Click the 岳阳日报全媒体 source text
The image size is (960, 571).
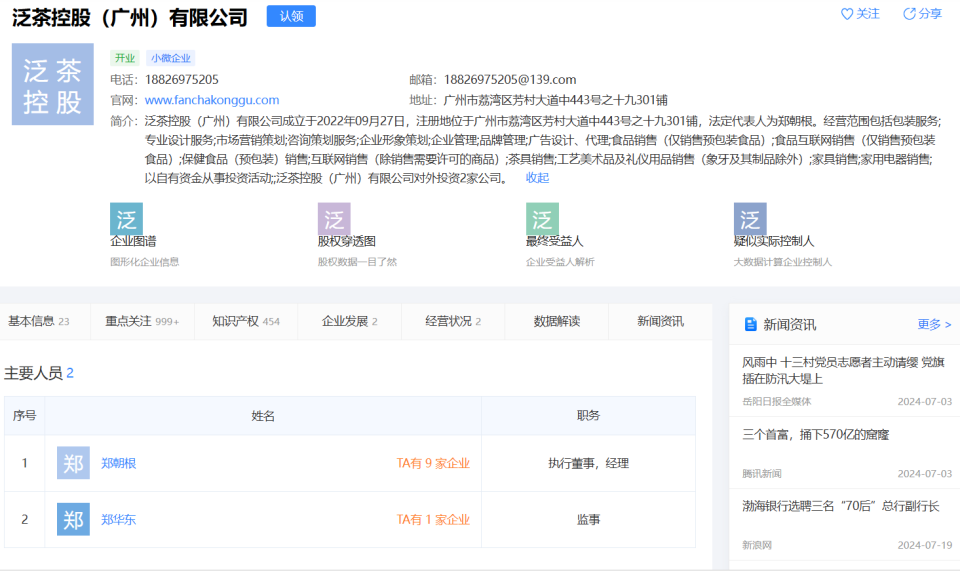(x=776, y=401)
